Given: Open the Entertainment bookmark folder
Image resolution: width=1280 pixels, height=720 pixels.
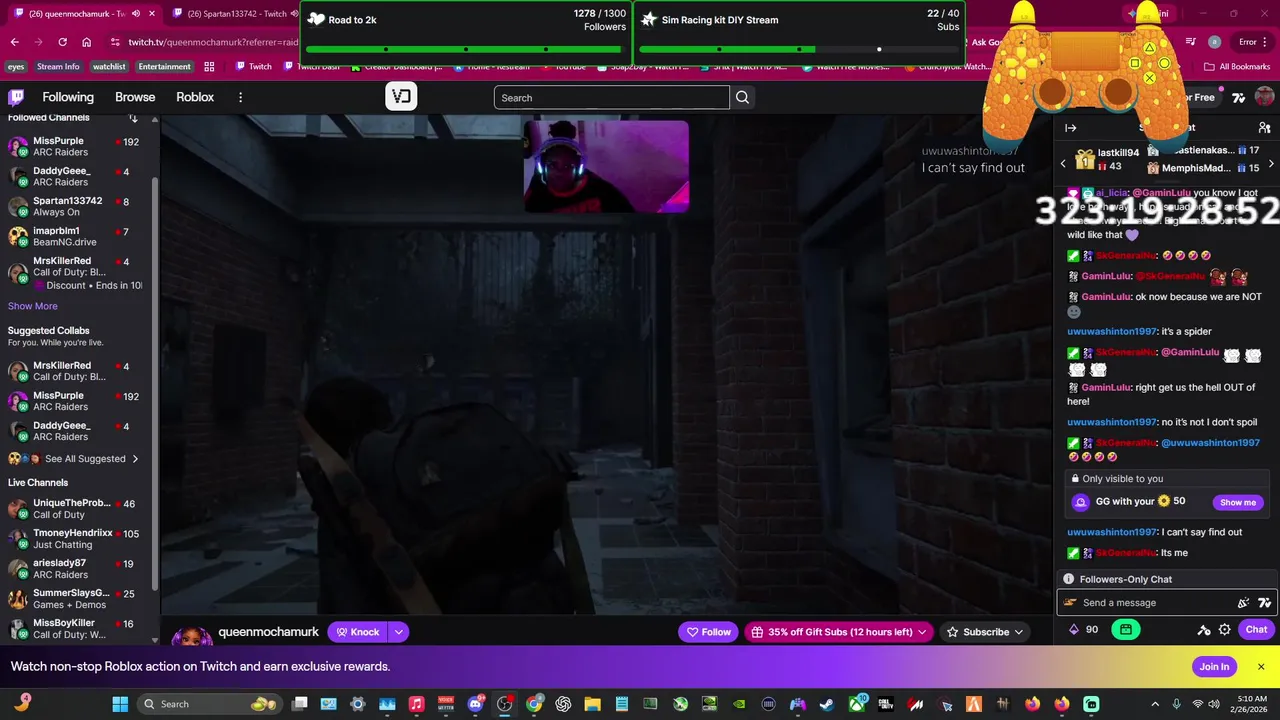Looking at the screenshot, I should pyautogui.click(x=164, y=67).
